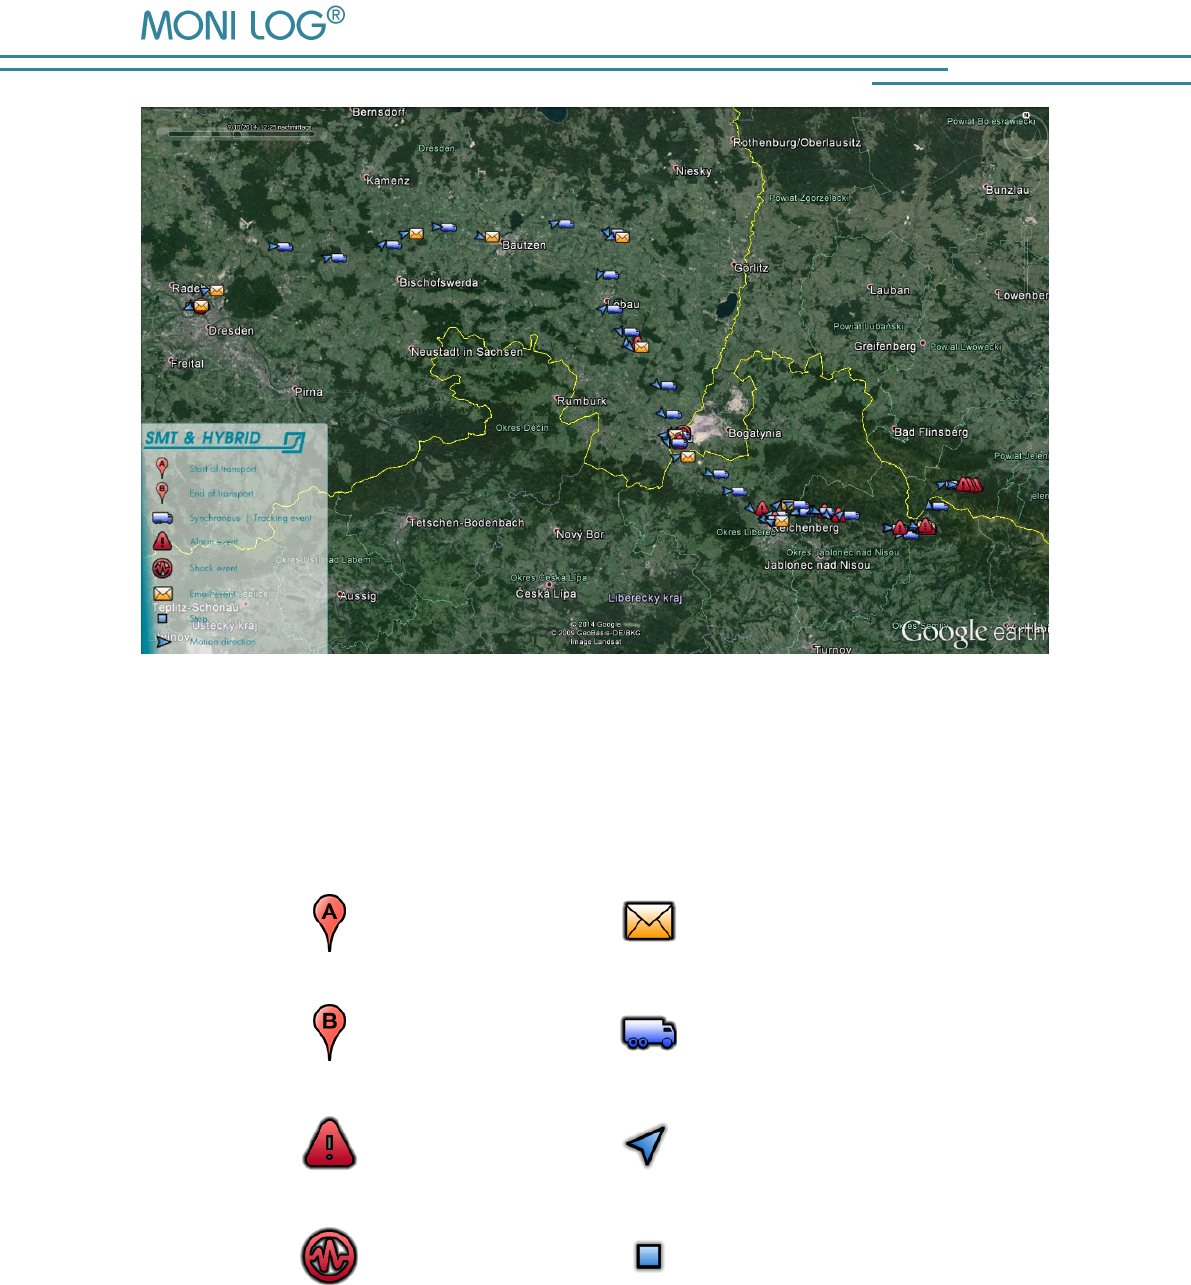Click the A pin in the SMT & HYBRID legend
This screenshot has width=1191, height=1285.
pos(162,468)
